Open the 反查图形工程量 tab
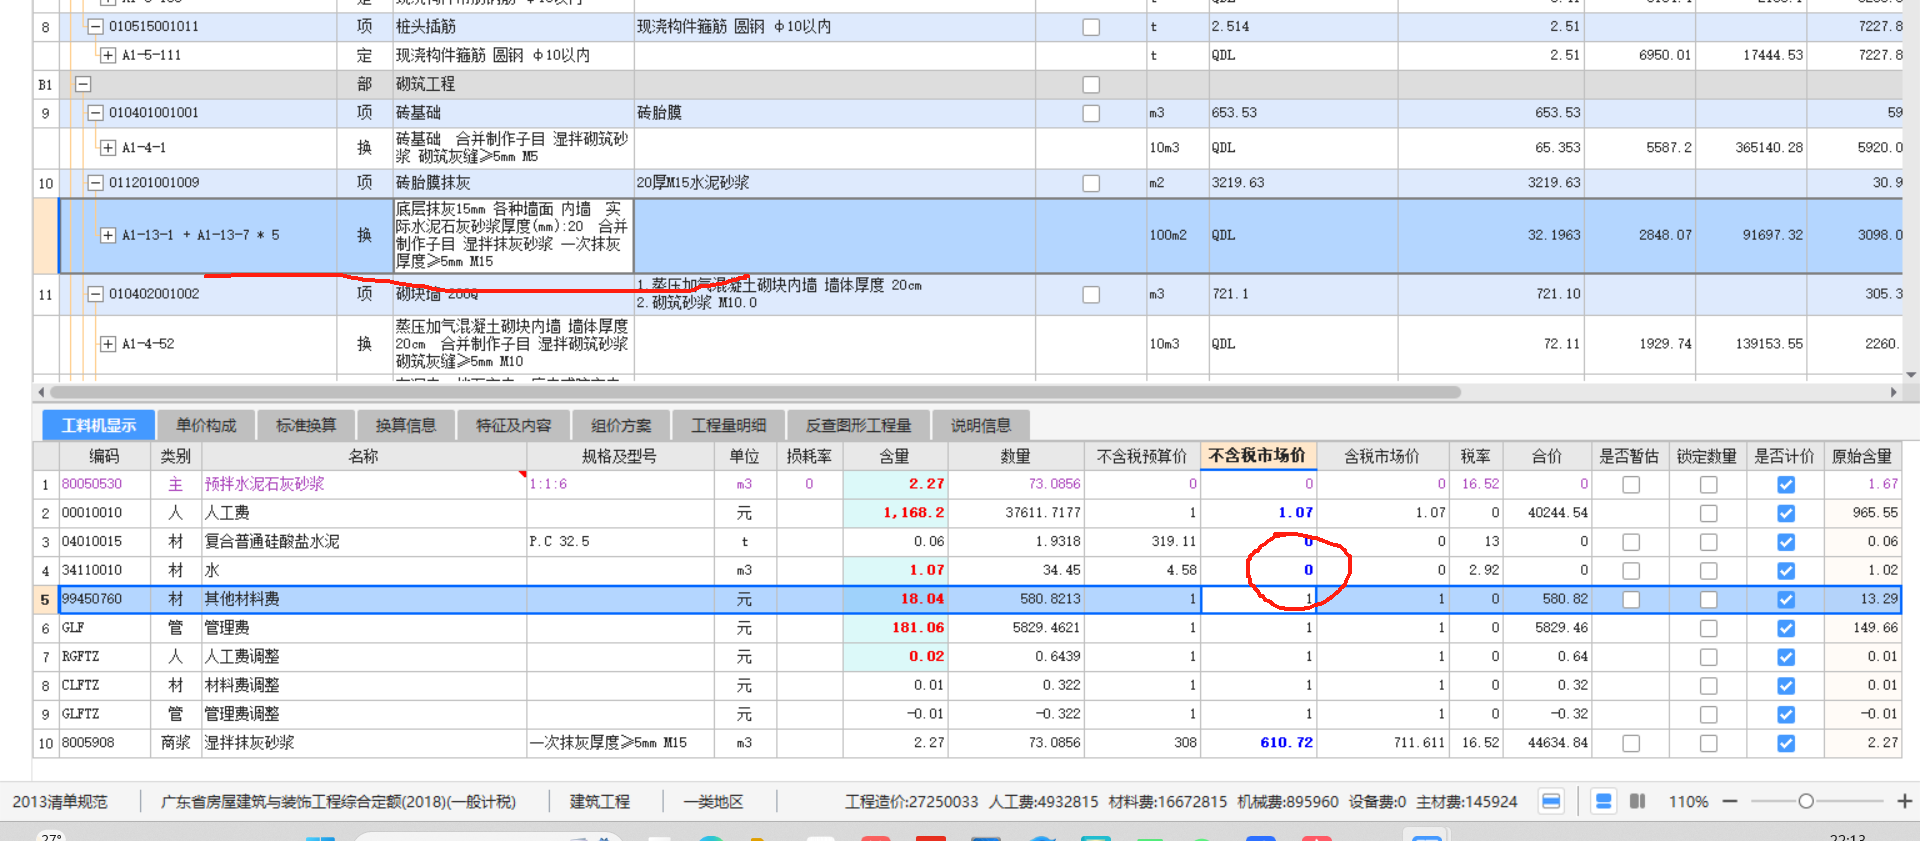This screenshot has width=1920, height=841. [859, 426]
